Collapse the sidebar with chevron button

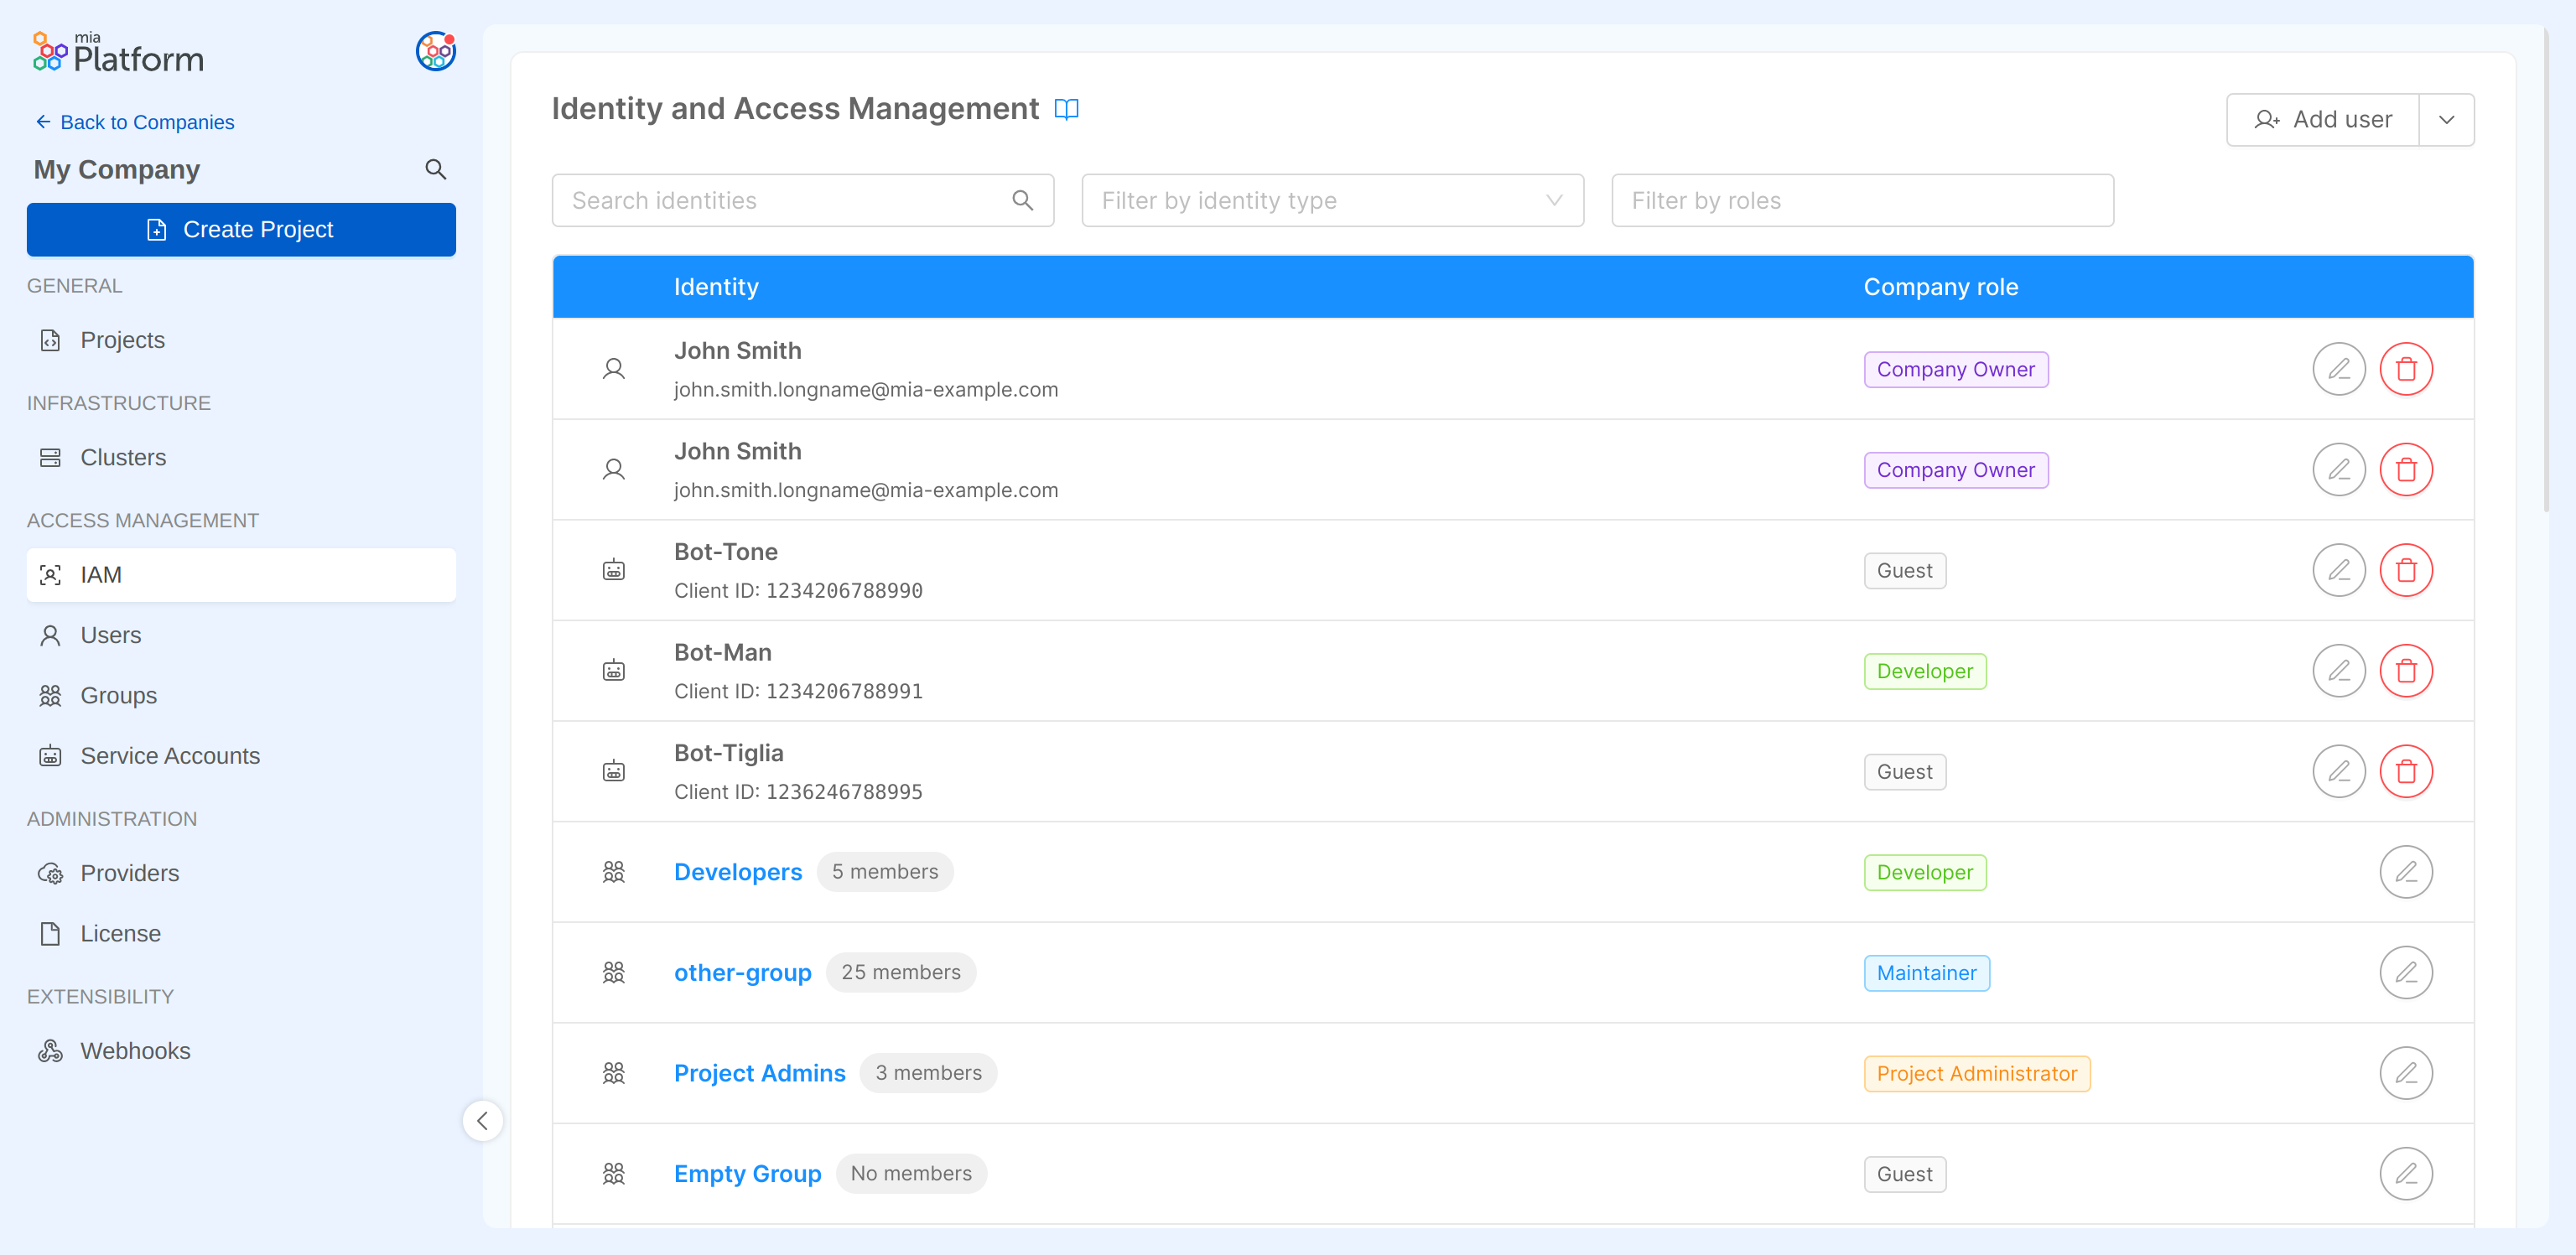483,1120
